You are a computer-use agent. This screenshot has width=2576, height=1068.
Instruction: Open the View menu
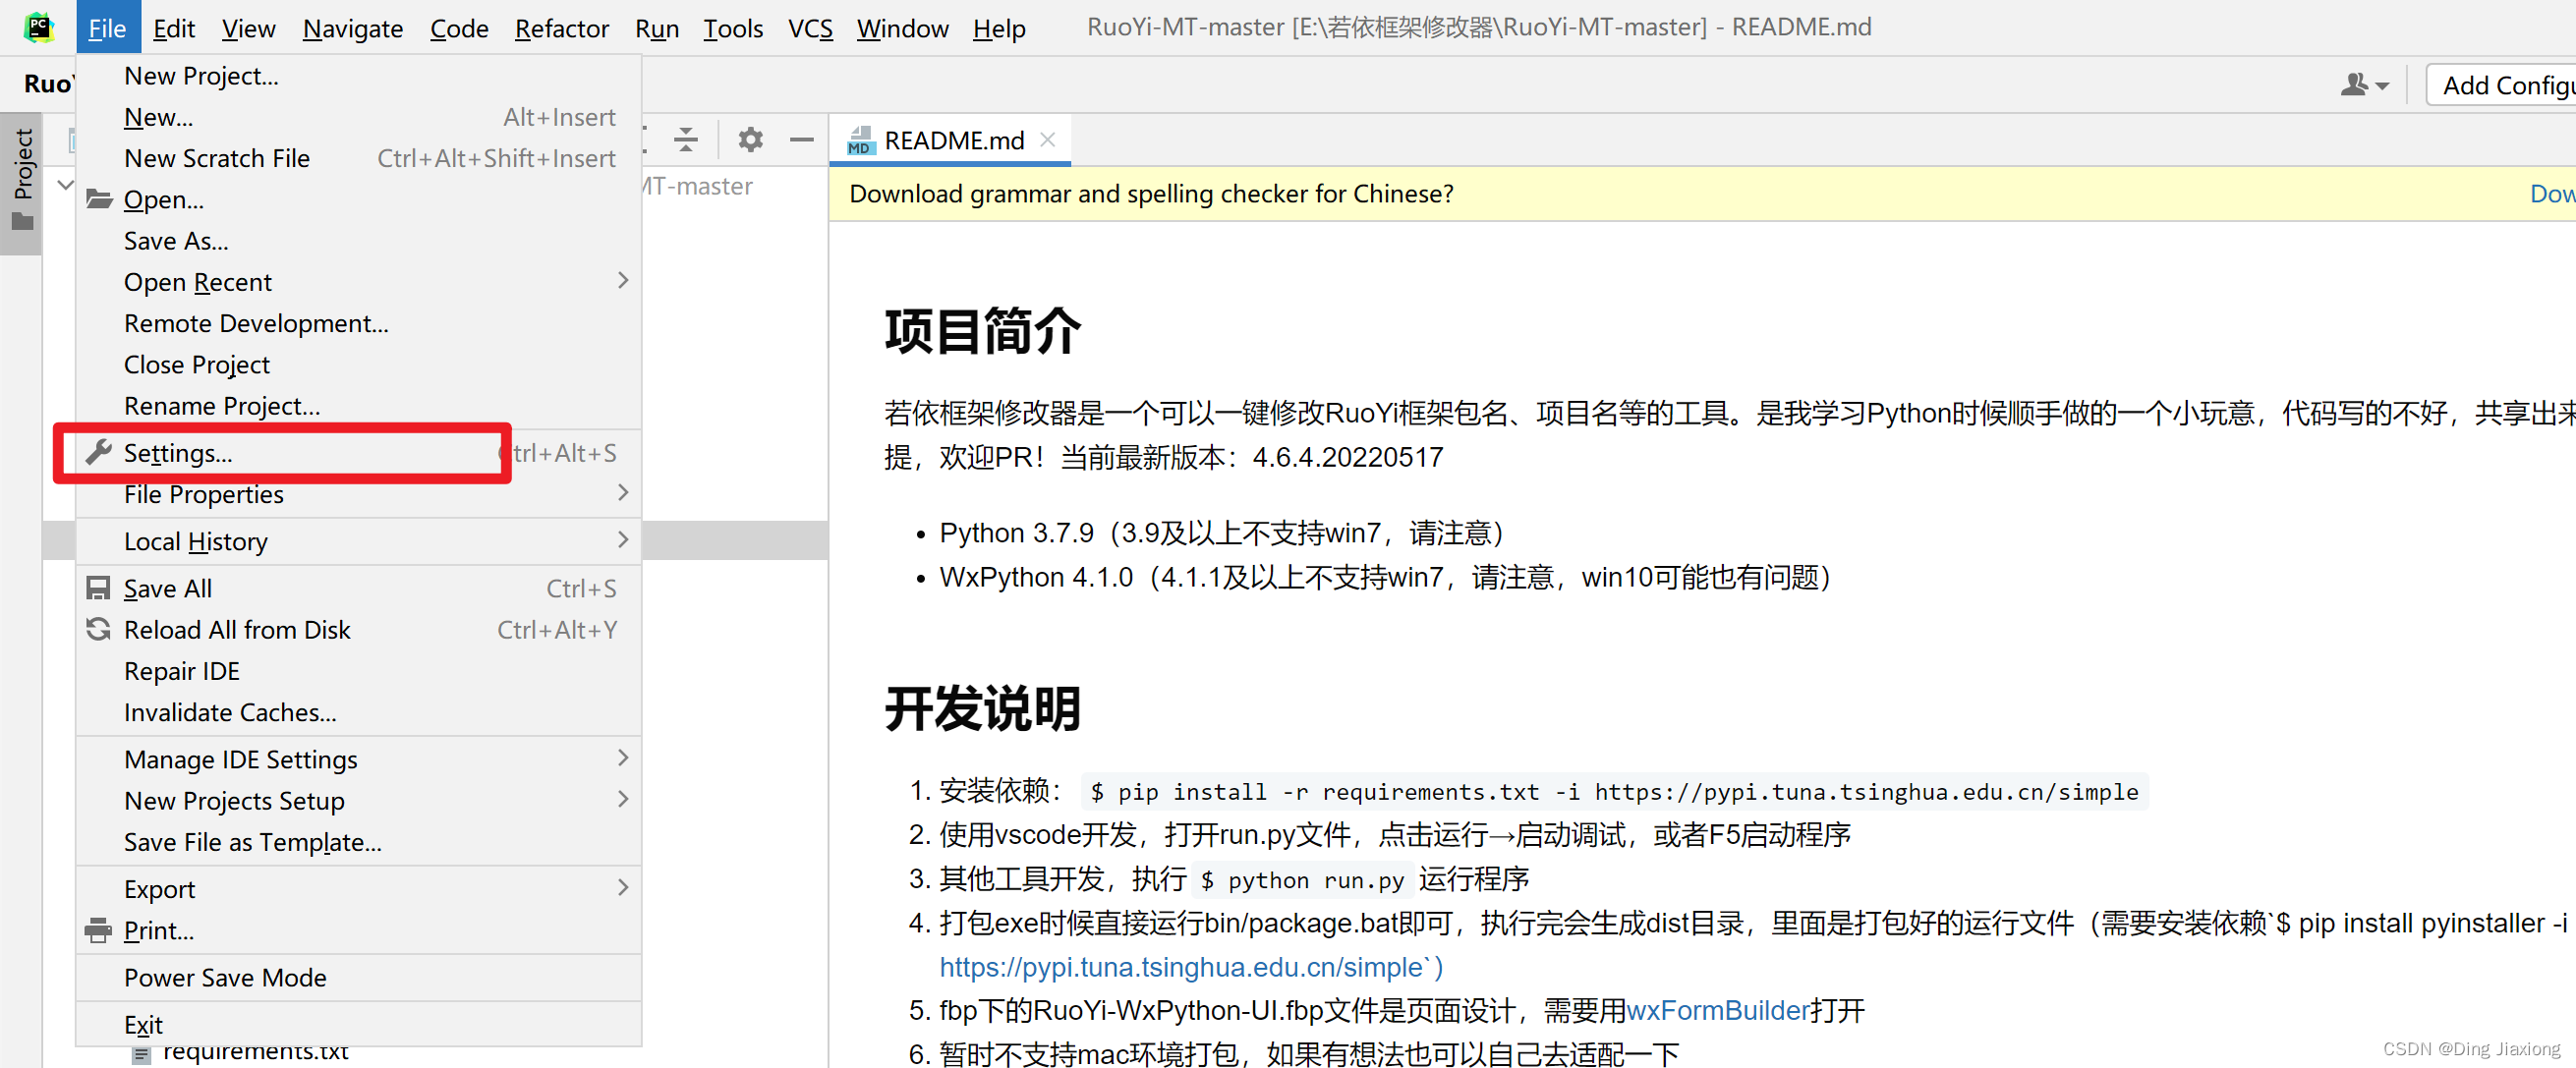point(248,28)
